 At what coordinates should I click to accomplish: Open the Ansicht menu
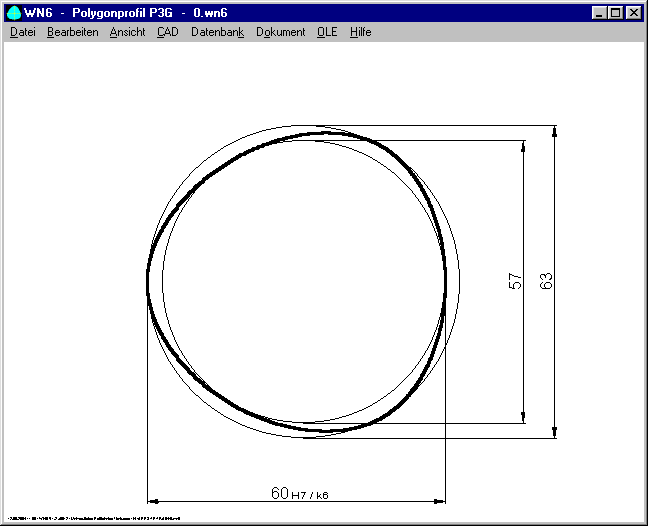pos(127,32)
